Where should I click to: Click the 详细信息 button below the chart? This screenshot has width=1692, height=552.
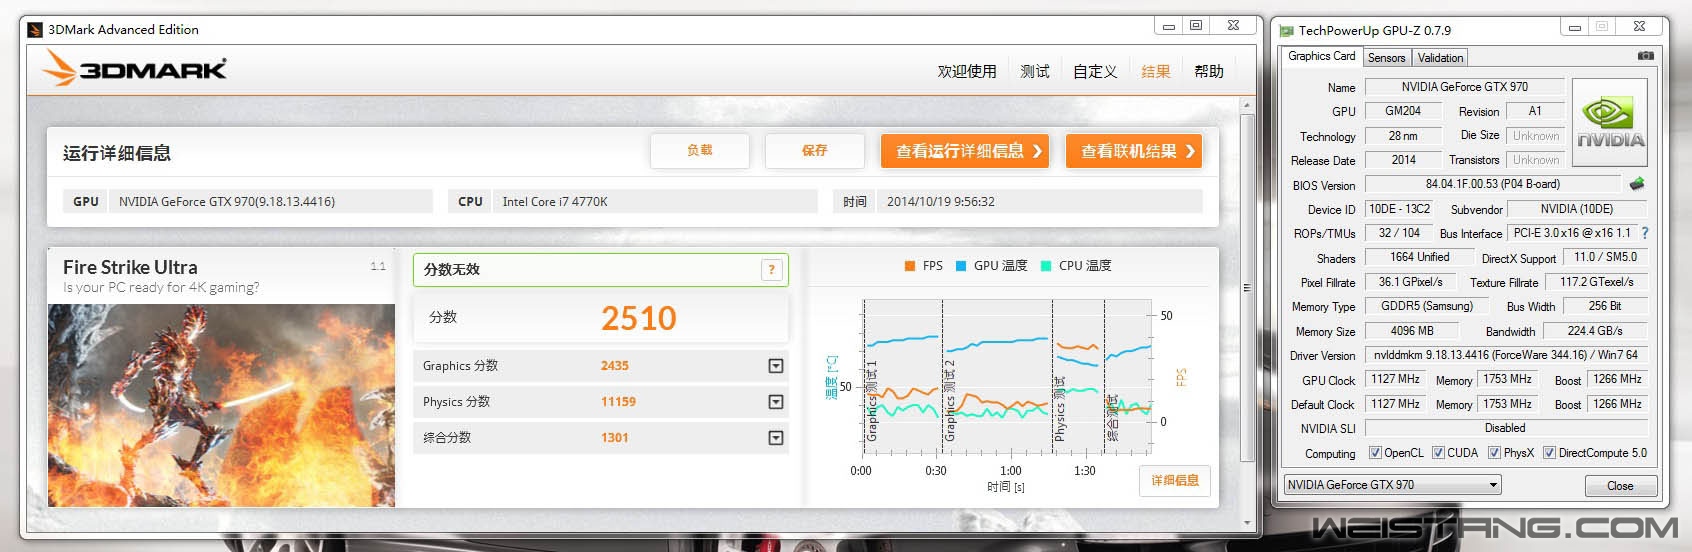[1175, 481]
